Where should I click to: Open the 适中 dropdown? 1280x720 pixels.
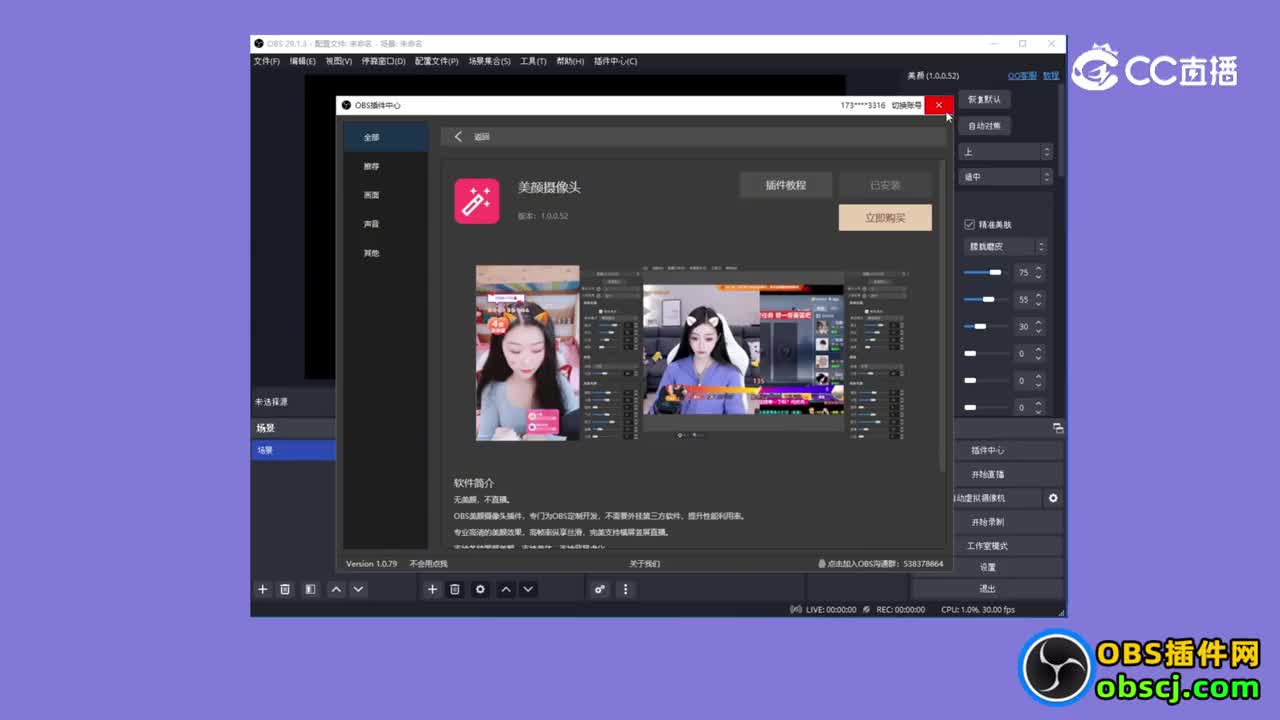pyautogui.click(x=1005, y=177)
